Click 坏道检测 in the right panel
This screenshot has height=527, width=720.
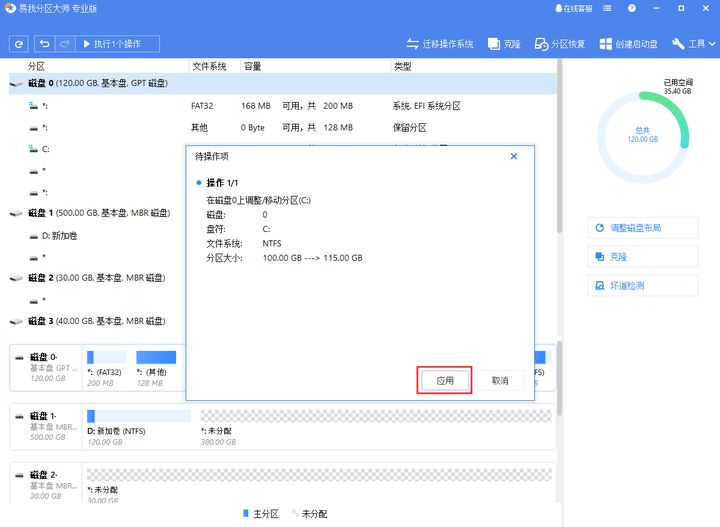pyautogui.click(x=642, y=286)
